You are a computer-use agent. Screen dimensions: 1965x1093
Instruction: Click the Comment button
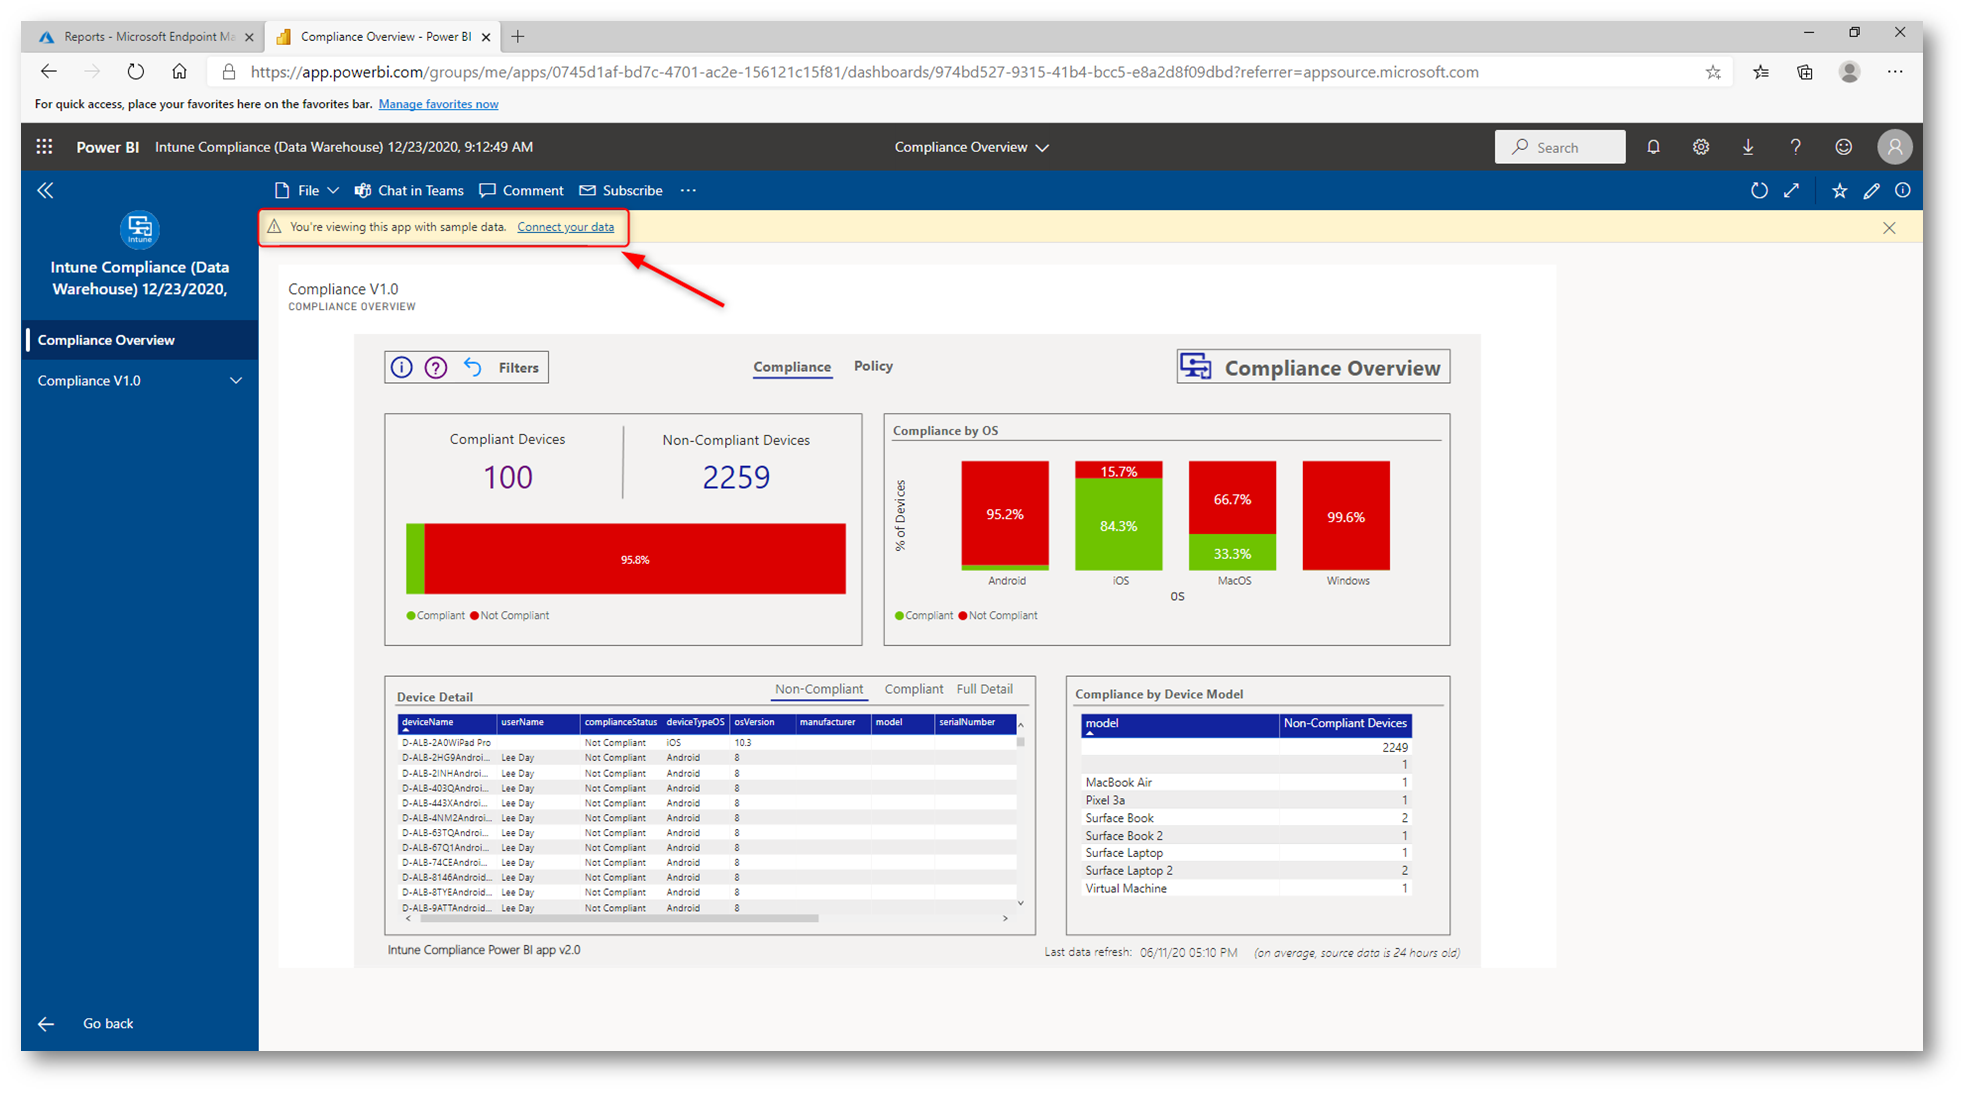coord(521,190)
